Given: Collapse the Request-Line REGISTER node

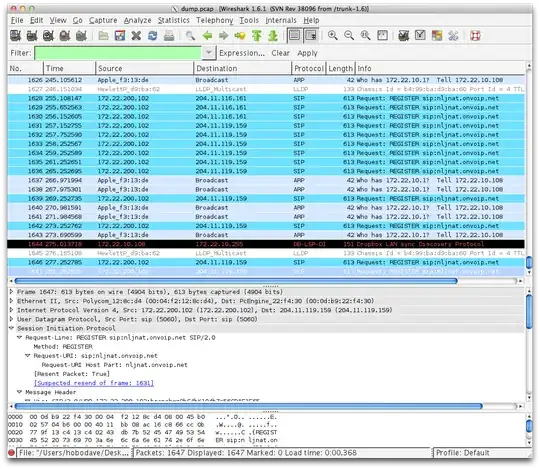Looking at the screenshot, I should [x=20, y=337].
